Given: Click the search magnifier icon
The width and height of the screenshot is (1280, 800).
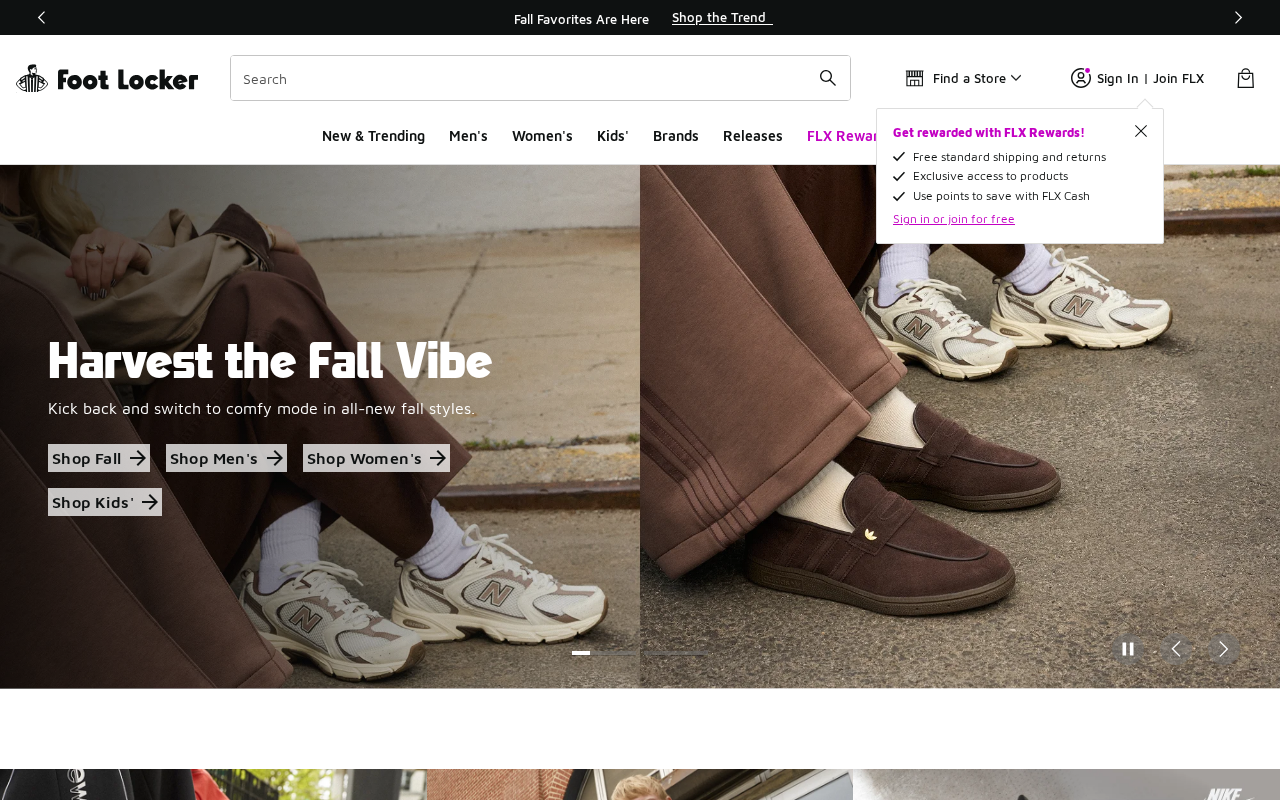Looking at the screenshot, I should pyautogui.click(x=828, y=78).
